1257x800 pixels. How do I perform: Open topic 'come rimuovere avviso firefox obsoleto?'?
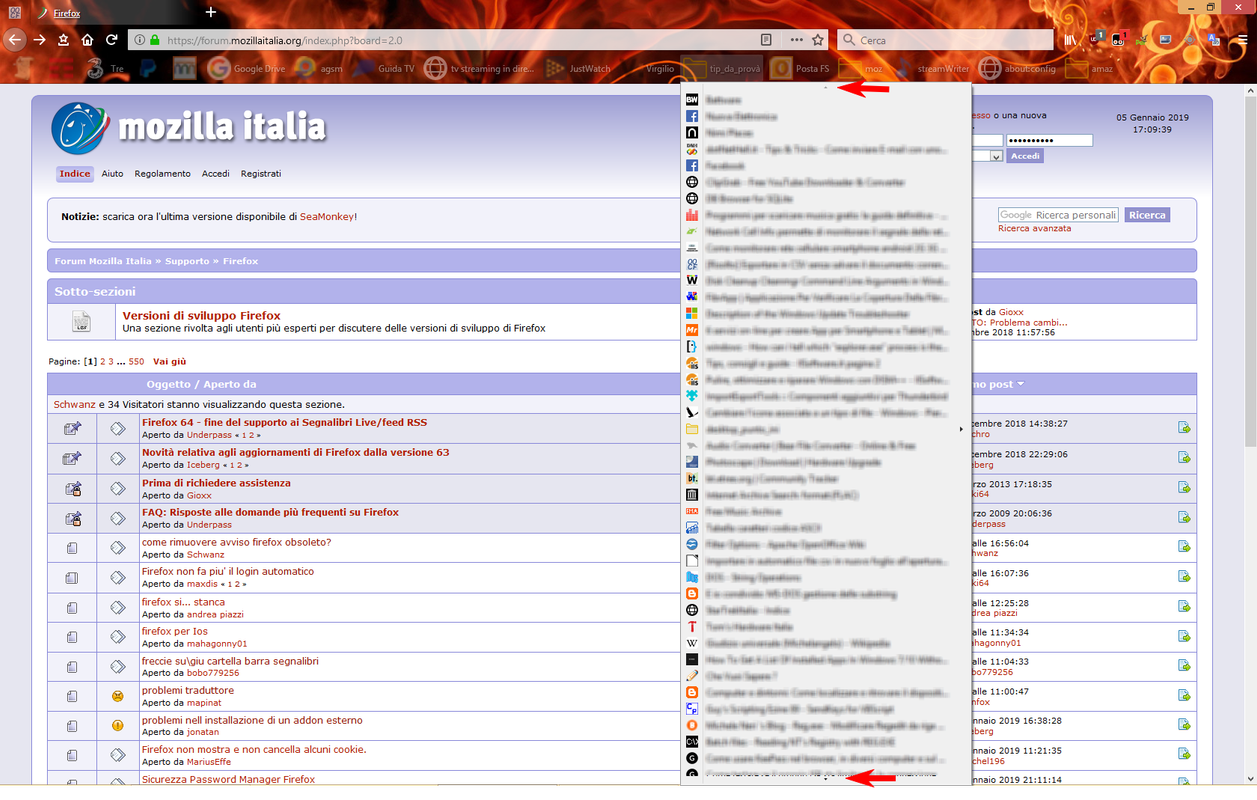pos(236,542)
